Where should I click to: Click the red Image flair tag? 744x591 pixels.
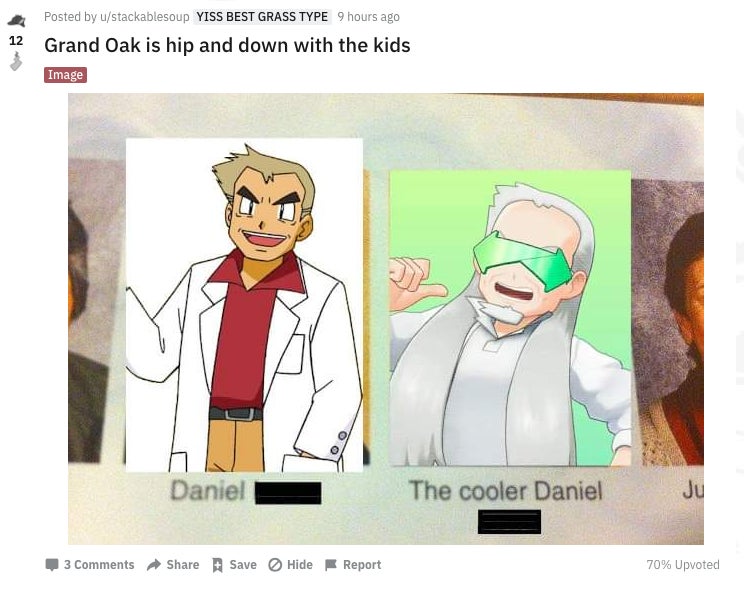[x=65, y=75]
